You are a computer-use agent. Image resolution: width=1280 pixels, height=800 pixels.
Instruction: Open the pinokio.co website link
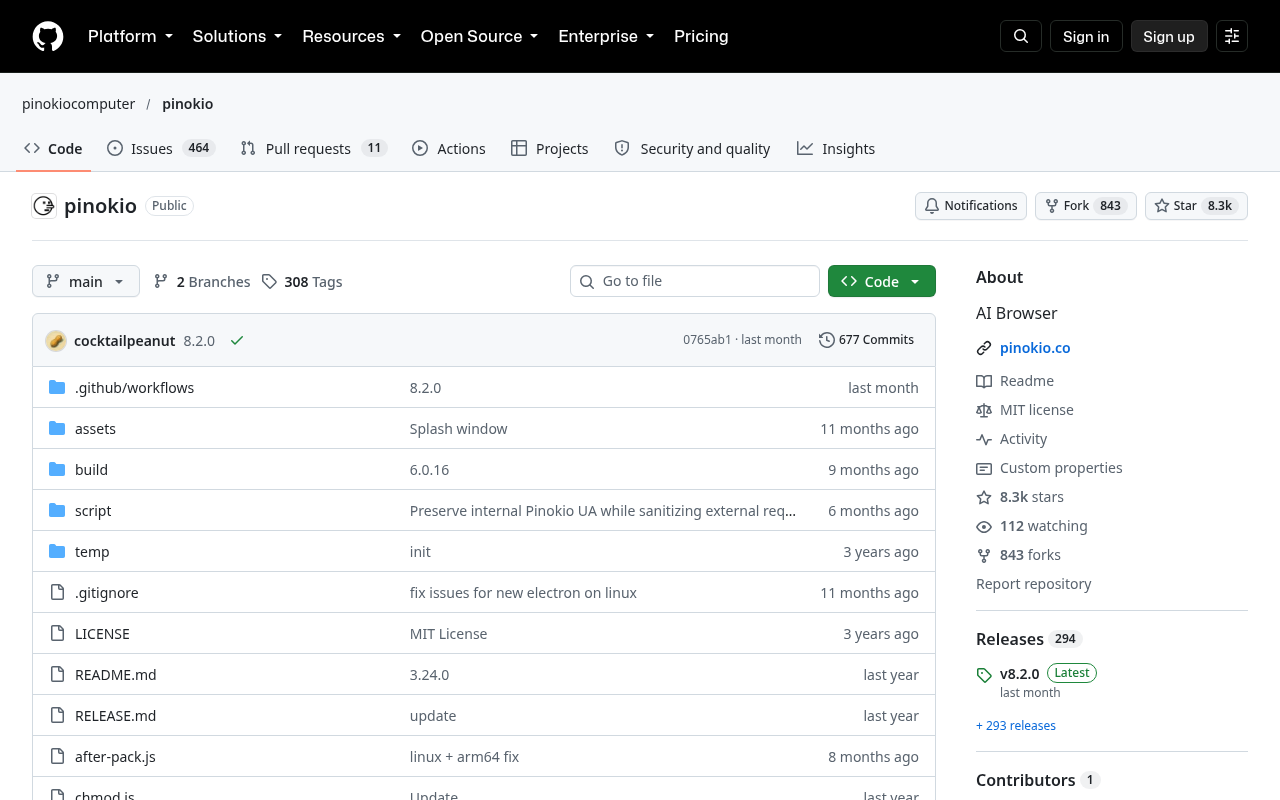pos(1035,348)
